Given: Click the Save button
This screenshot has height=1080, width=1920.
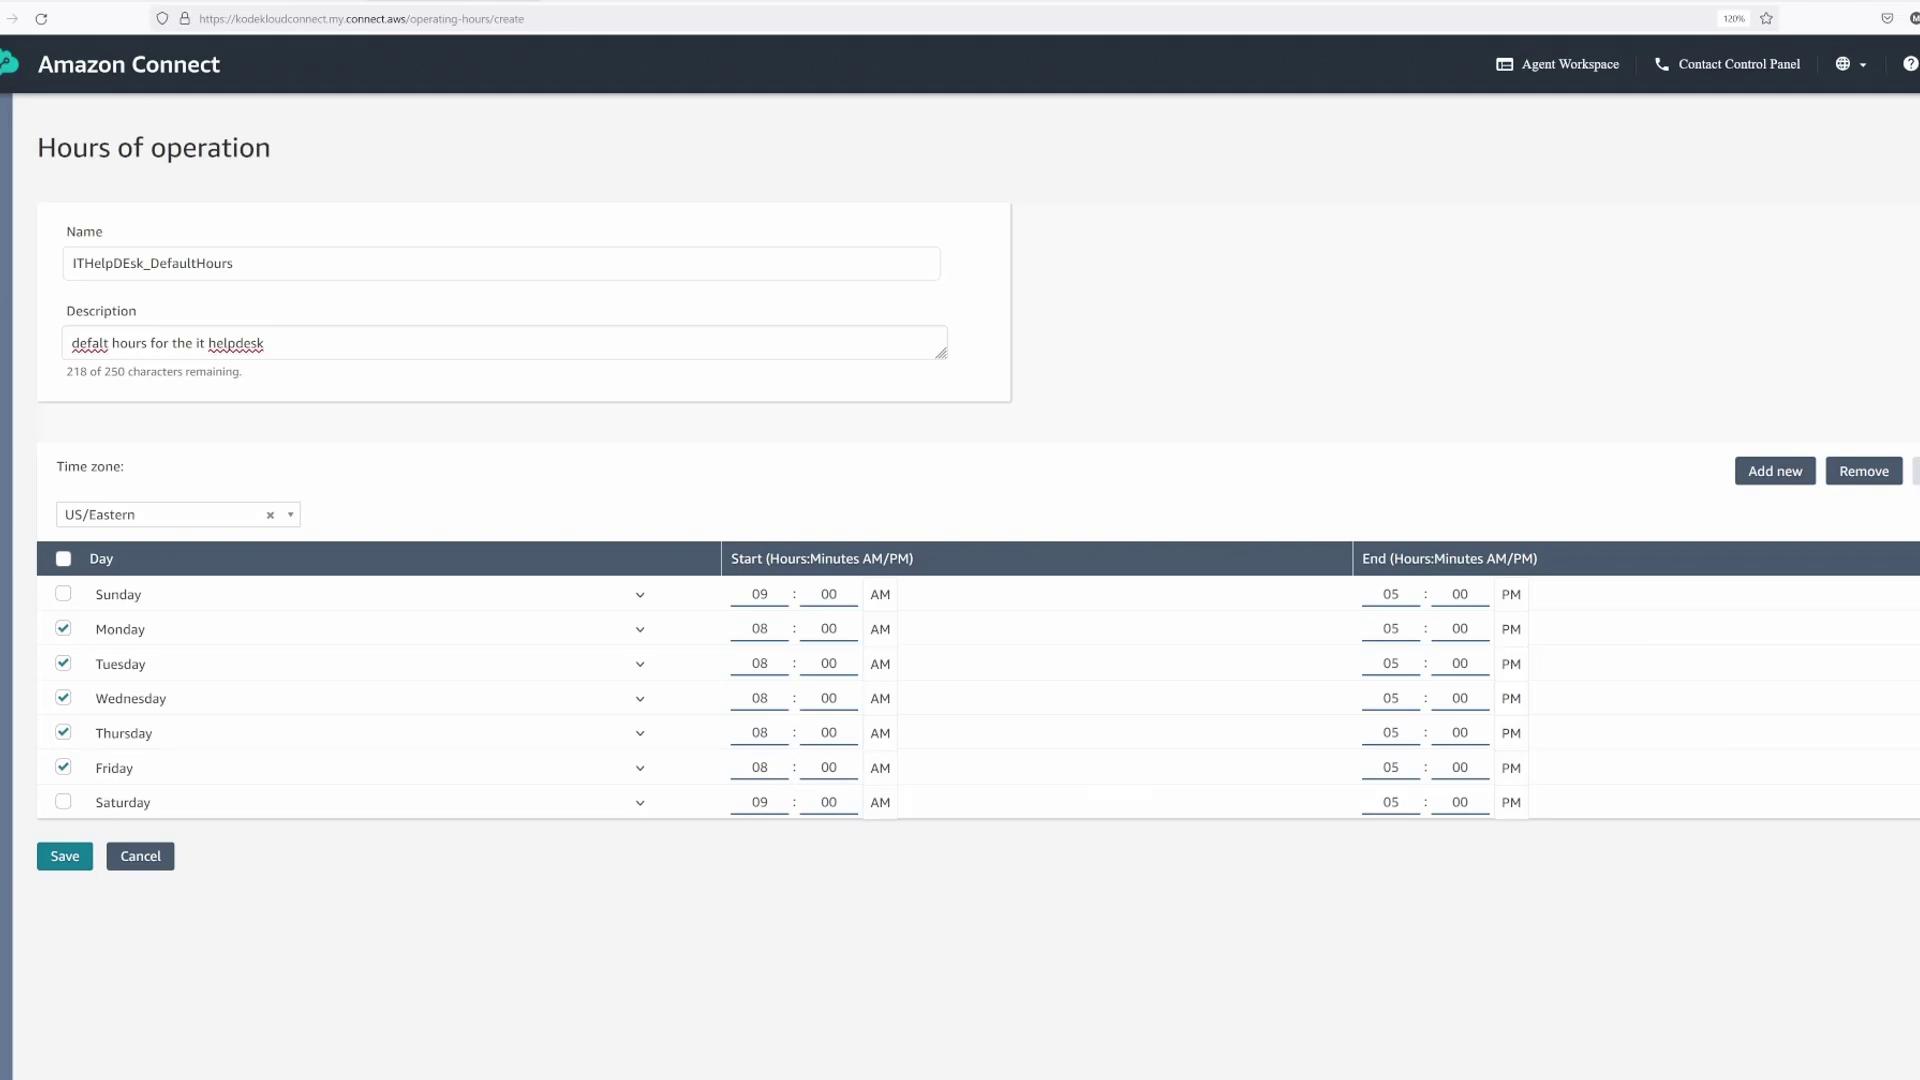Looking at the screenshot, I should click(x=65, y=856).
